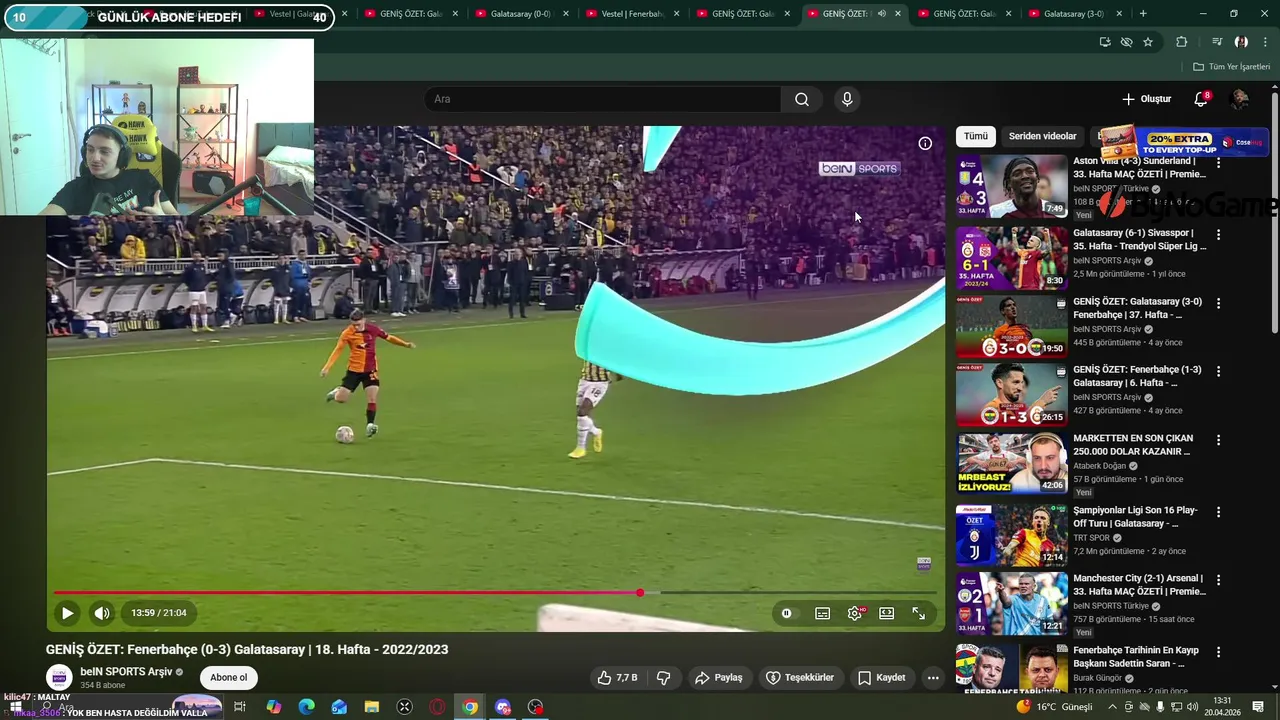Open the Chrome three-dot menu

click(x=1263, y=42)
